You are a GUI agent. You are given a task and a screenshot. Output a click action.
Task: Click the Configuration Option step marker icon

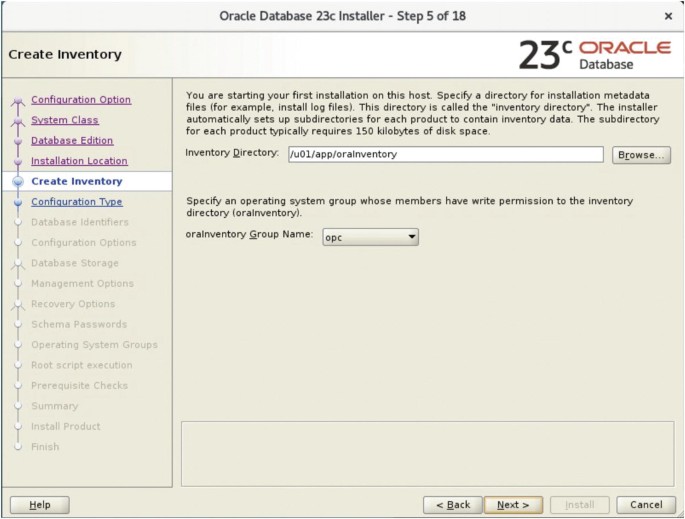[18, 101]
